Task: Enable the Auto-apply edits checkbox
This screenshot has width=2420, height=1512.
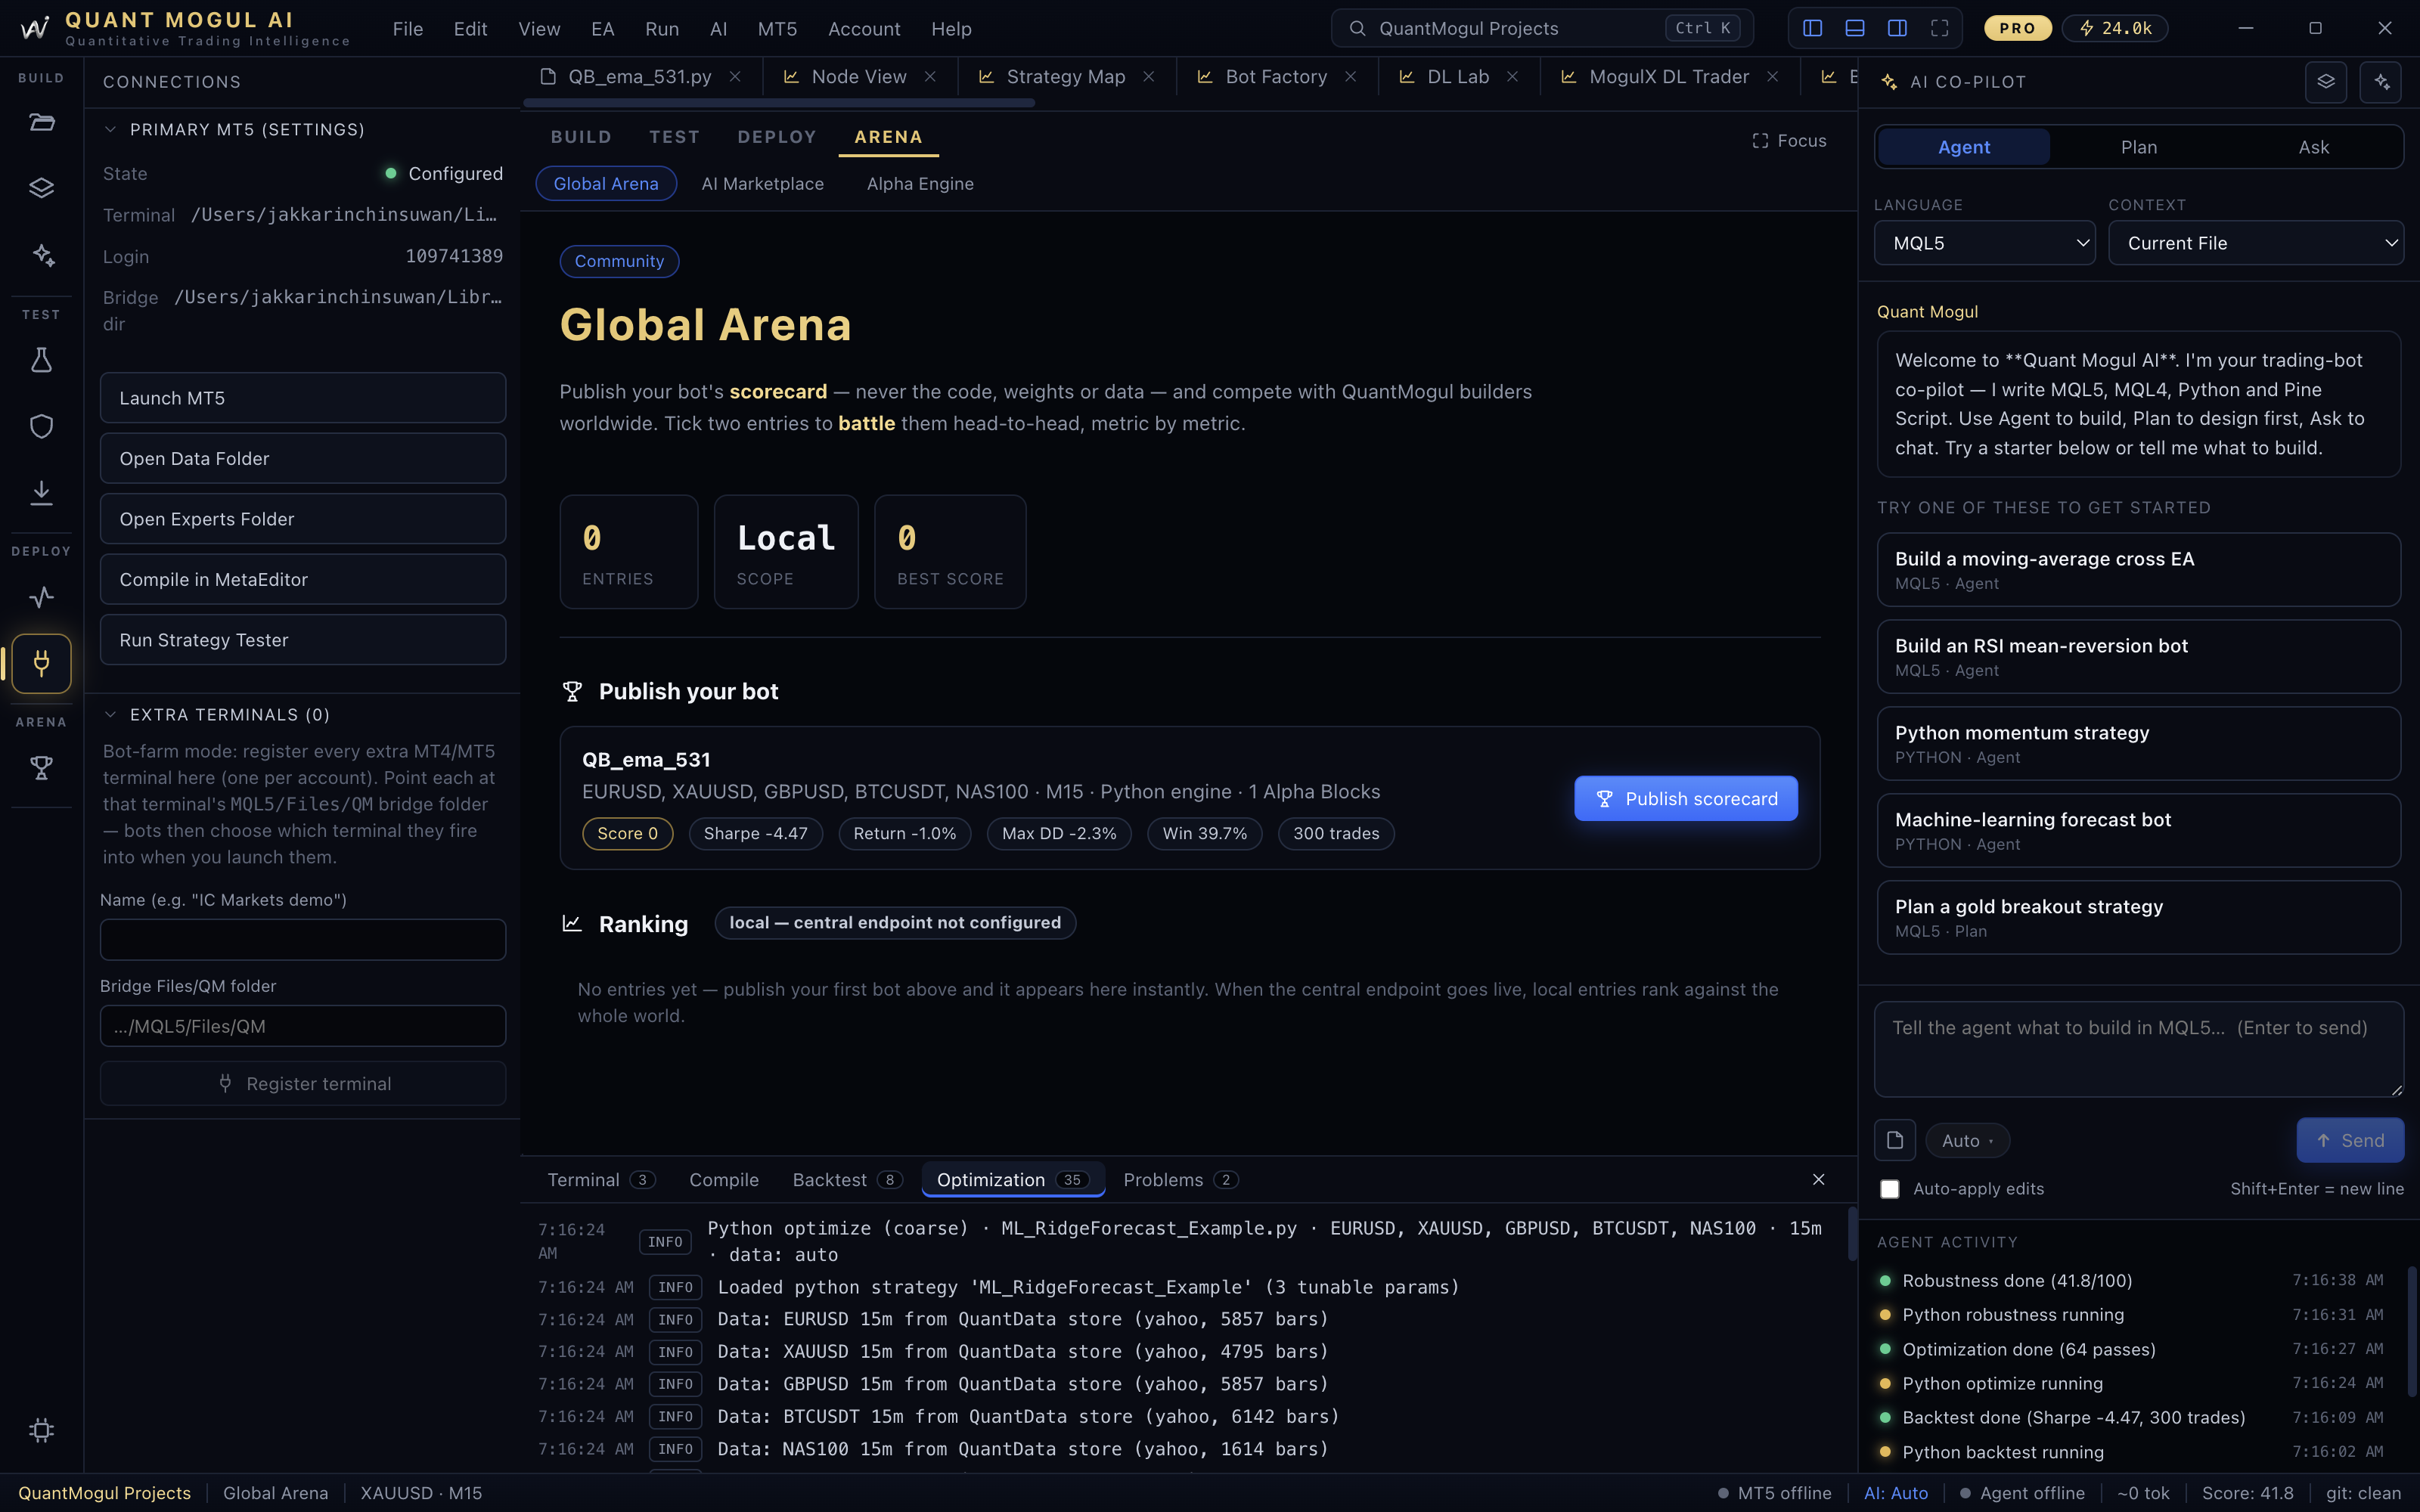Action: (1889, 1189)
